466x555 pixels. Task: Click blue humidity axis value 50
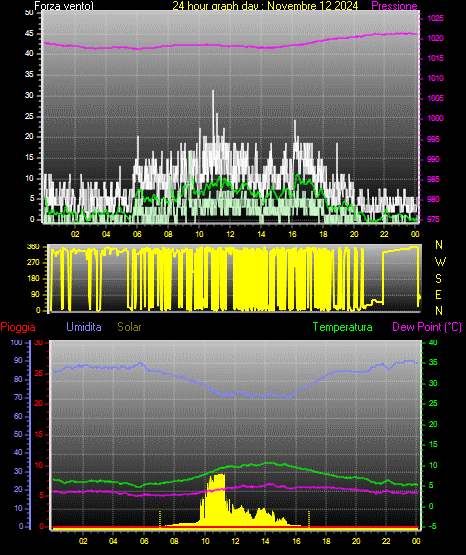(x=18, y=434)
